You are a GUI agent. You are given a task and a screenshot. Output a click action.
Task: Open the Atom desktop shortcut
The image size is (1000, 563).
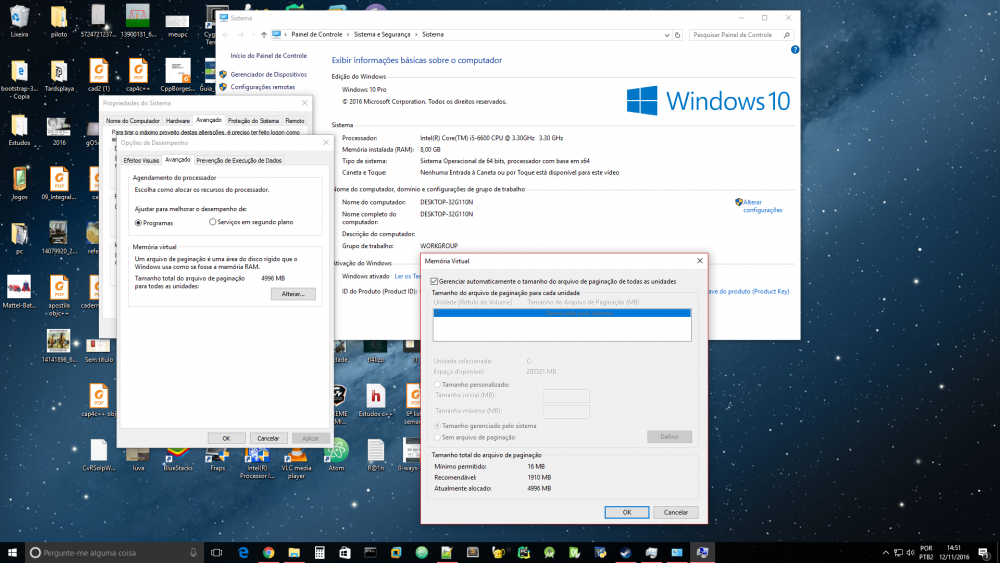click(336, 451)
